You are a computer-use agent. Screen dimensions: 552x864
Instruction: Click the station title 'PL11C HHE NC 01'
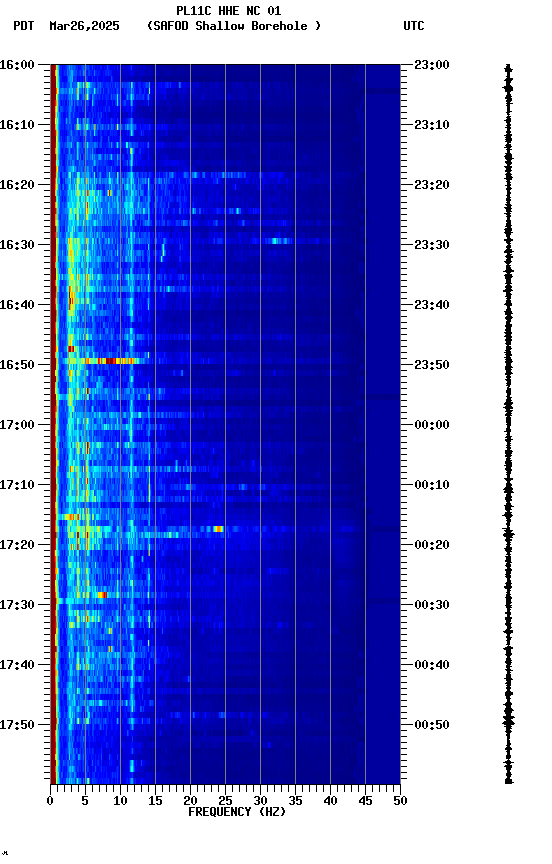pos(229,11)
